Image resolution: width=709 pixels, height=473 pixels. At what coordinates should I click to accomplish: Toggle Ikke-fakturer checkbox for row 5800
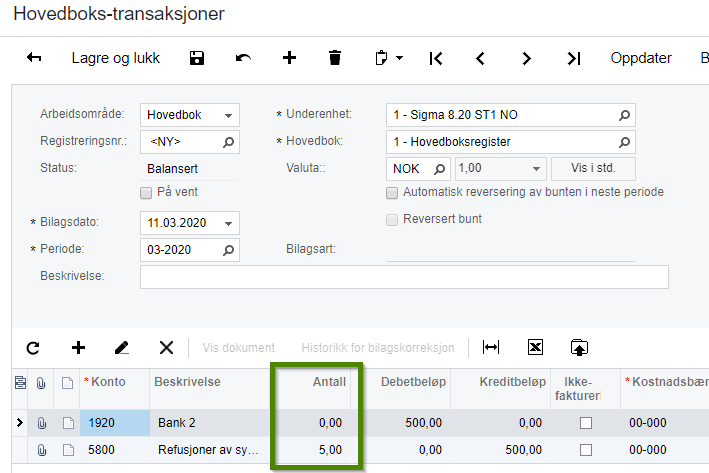click(x=586, y=450)
